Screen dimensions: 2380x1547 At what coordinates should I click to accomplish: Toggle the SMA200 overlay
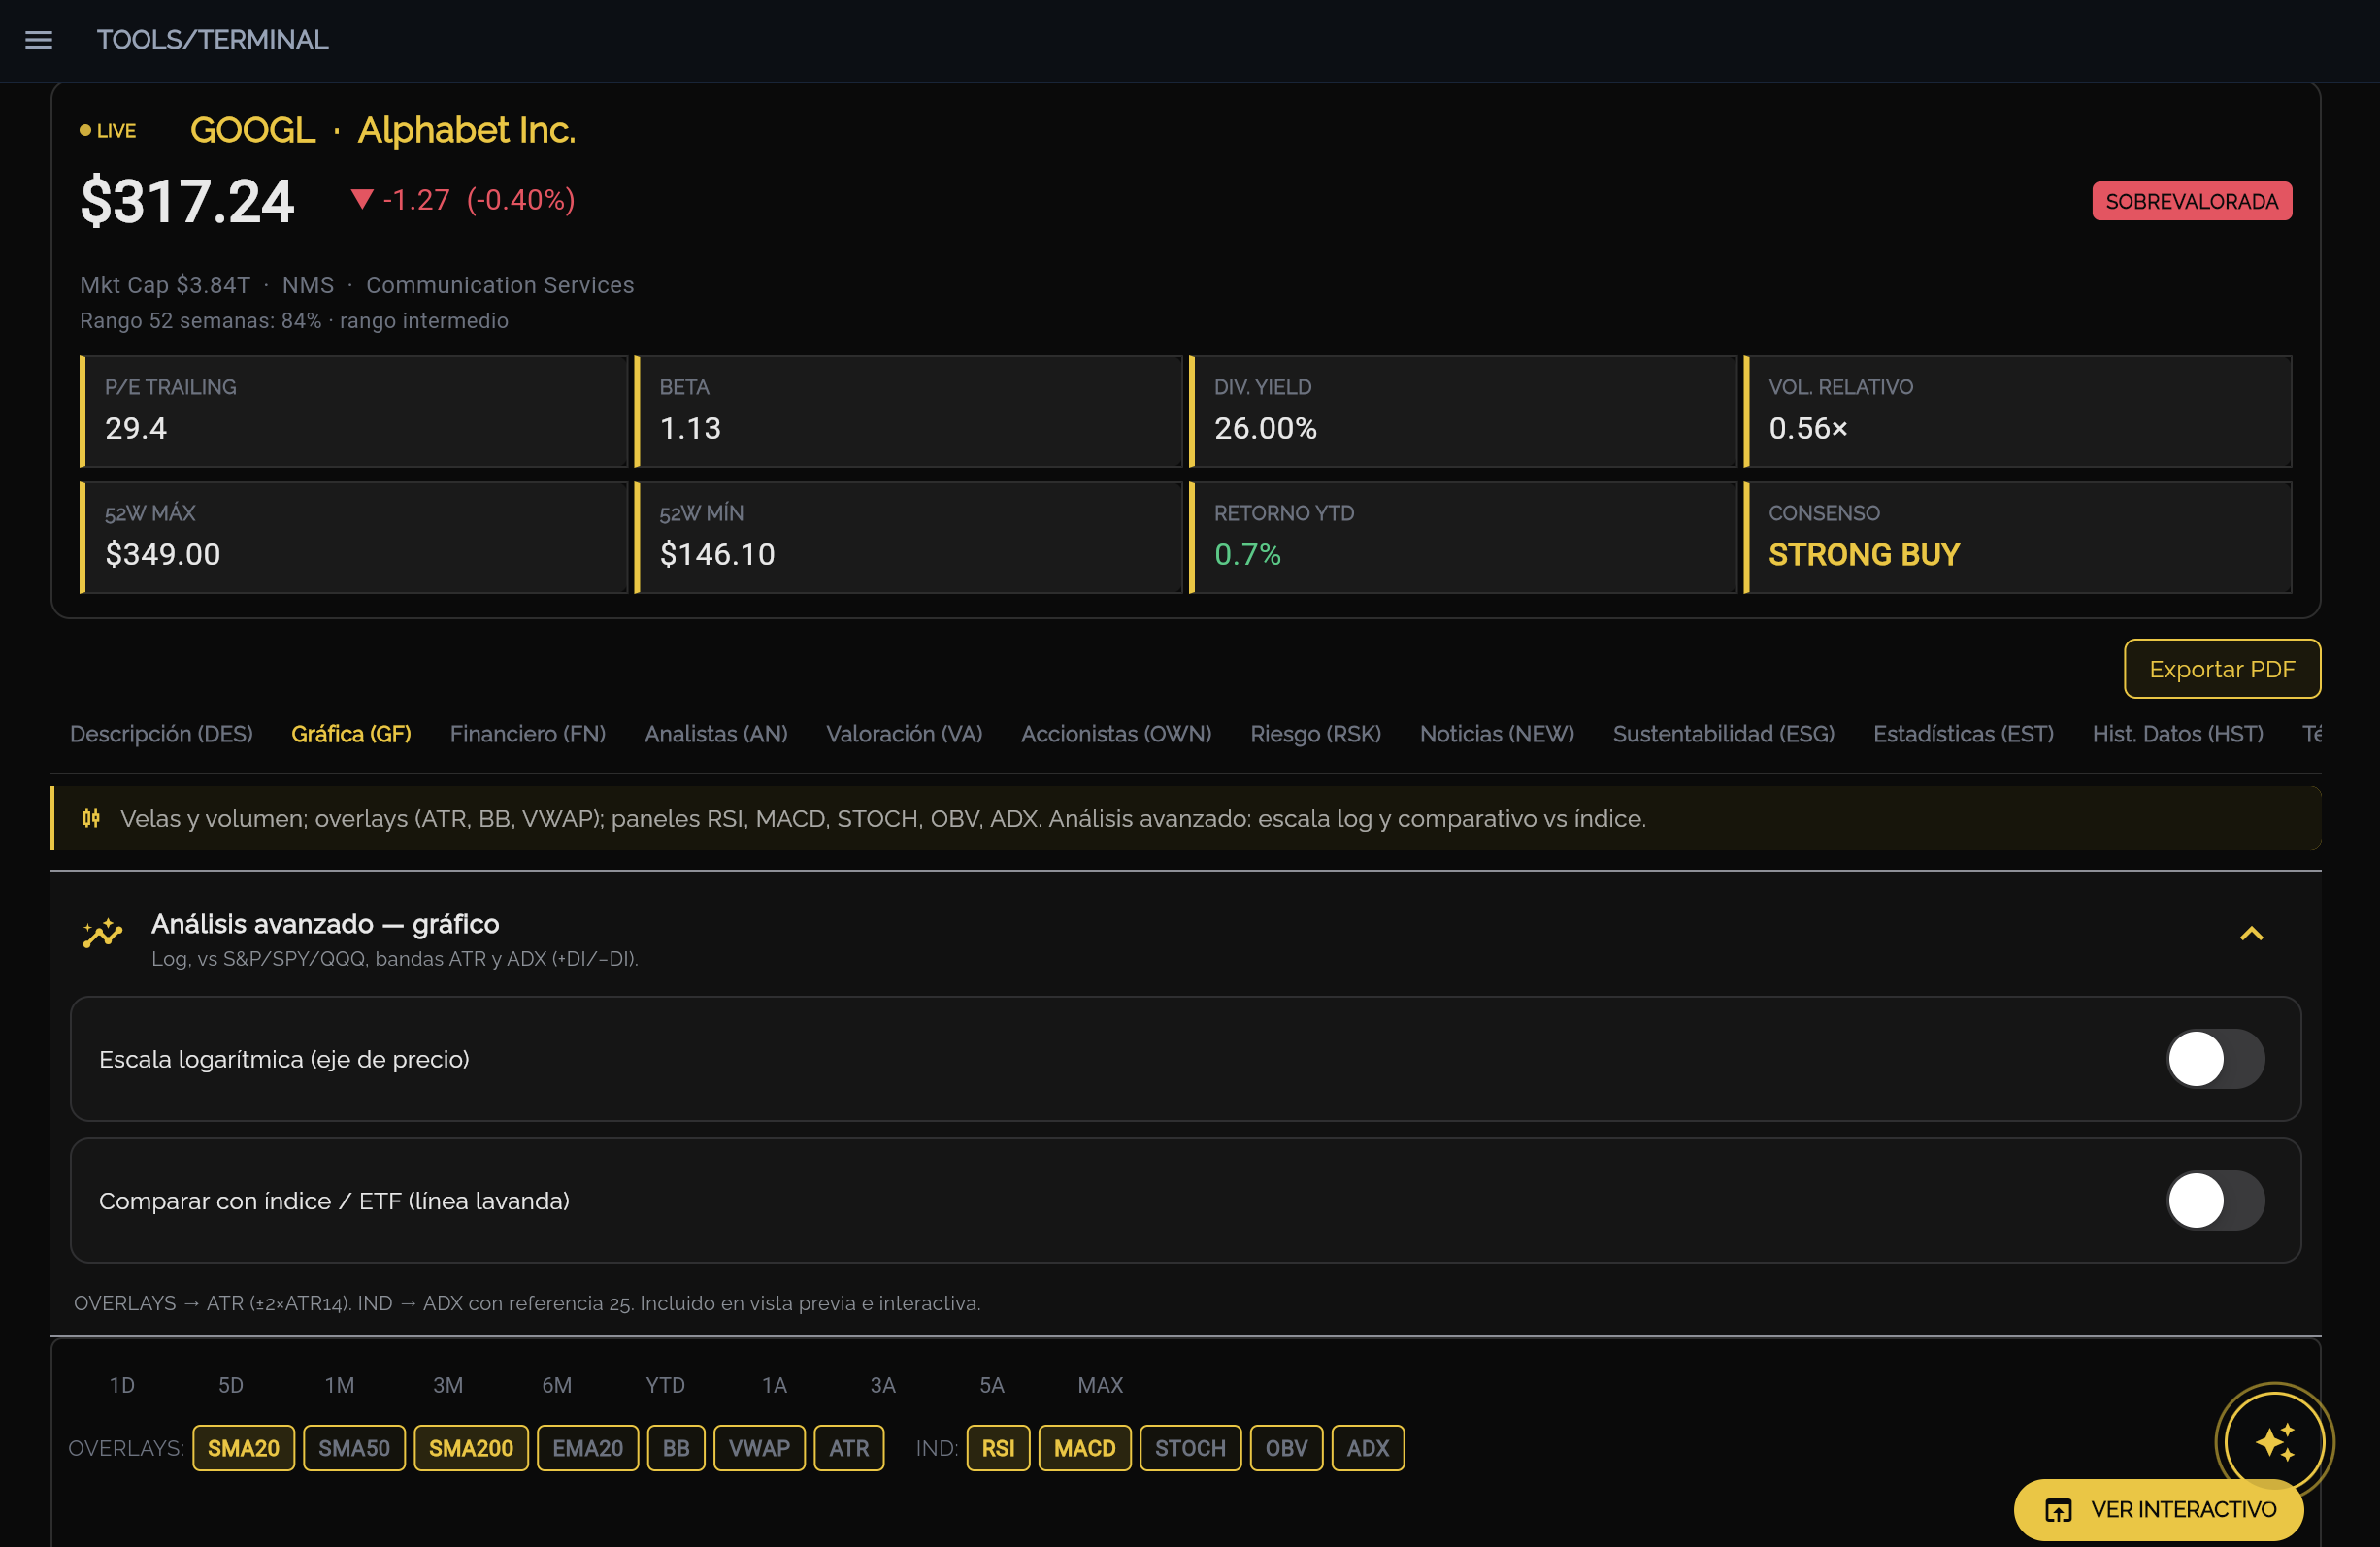click(471, 1448)
